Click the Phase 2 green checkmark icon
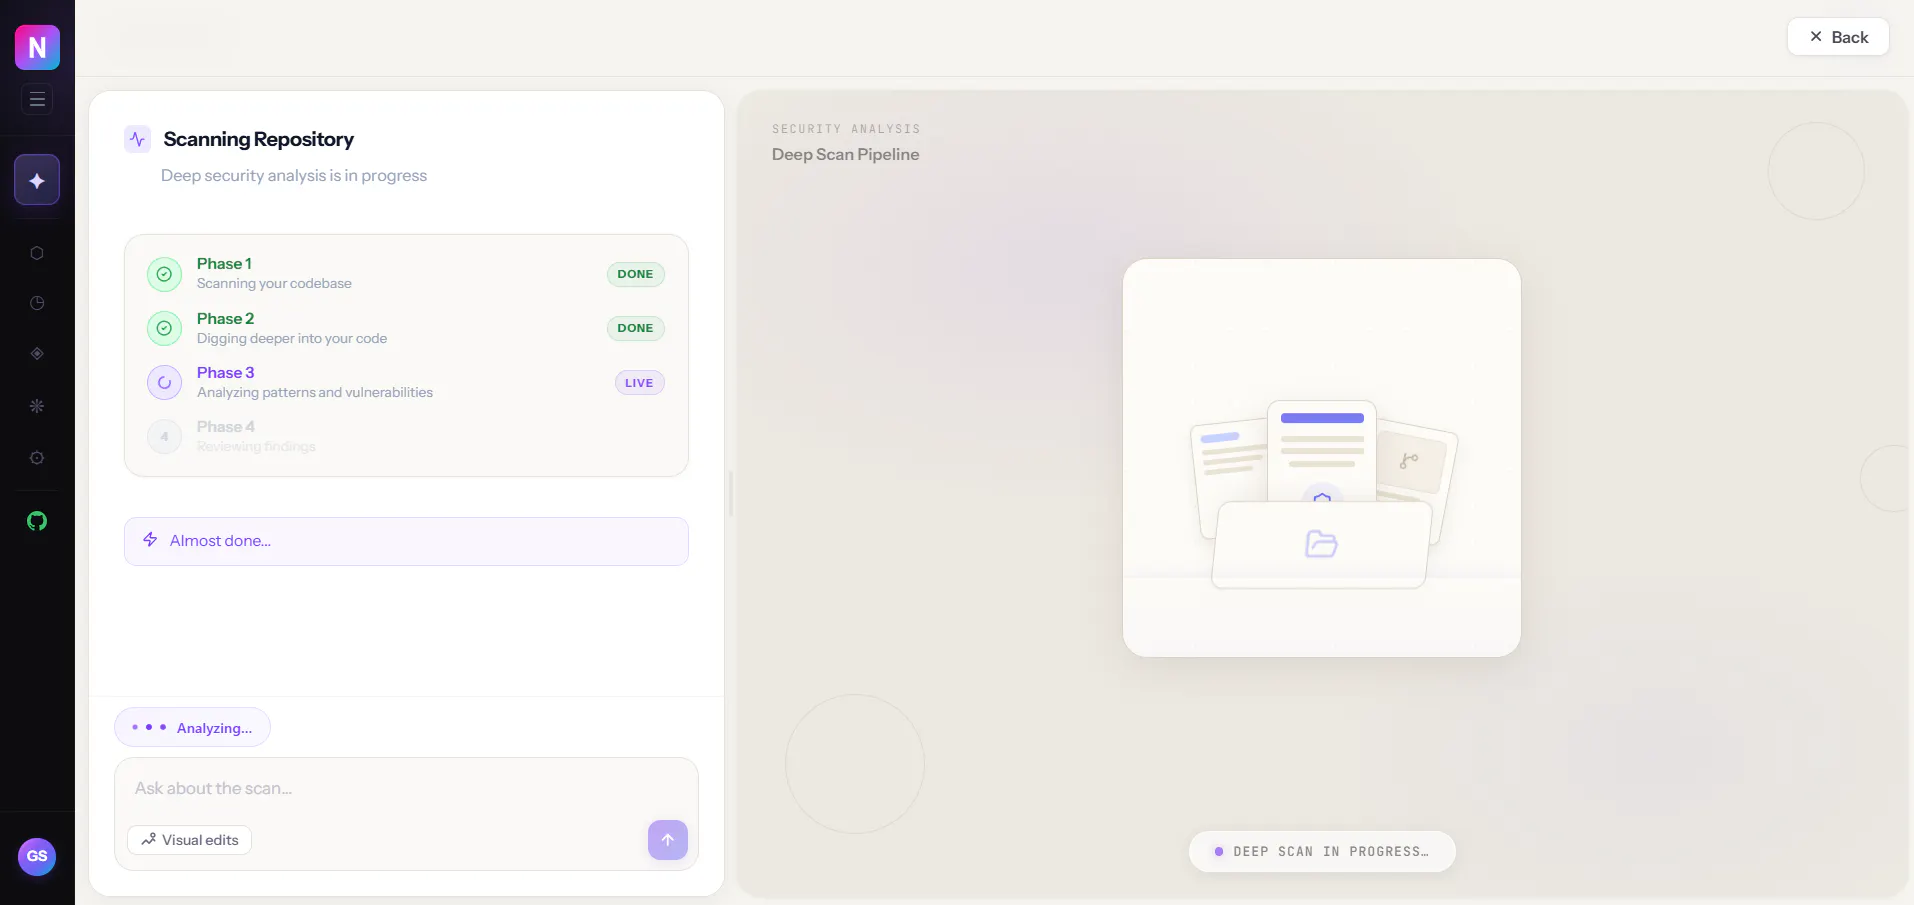Viewport: 1914px width, 905px height. click(164, 328)
